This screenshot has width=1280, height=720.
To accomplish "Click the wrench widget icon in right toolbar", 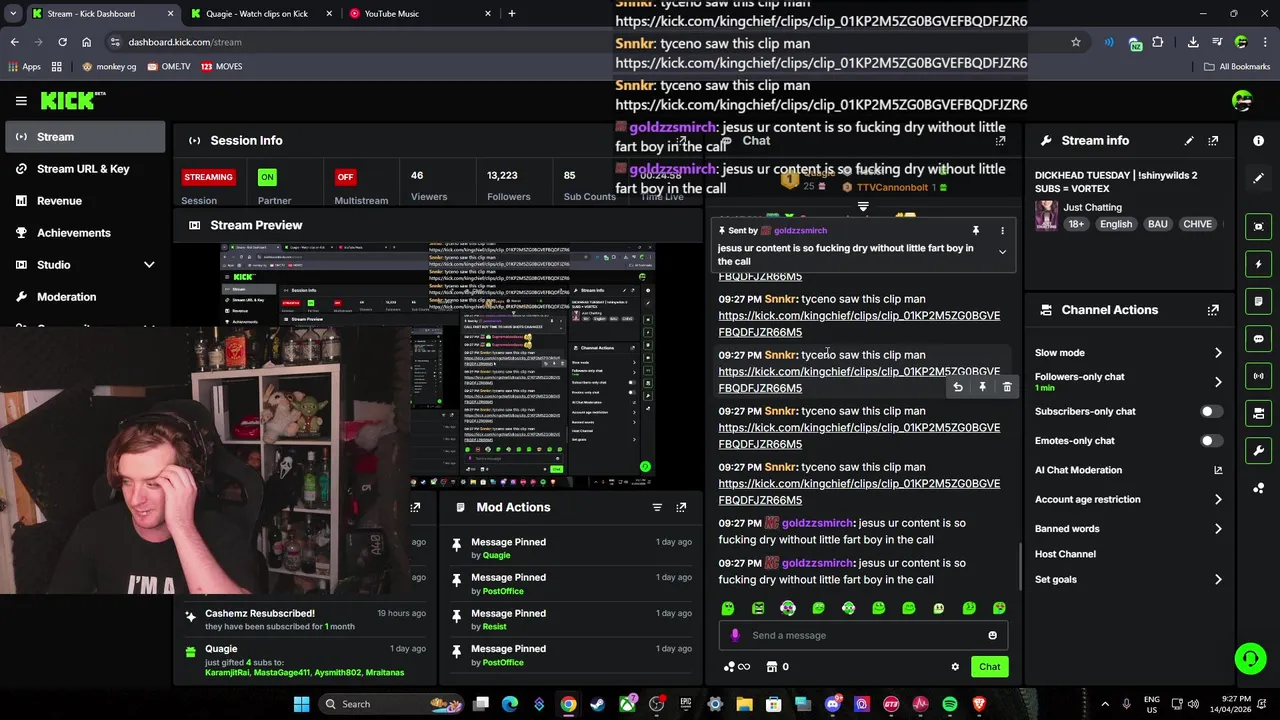I will 1258,451.
